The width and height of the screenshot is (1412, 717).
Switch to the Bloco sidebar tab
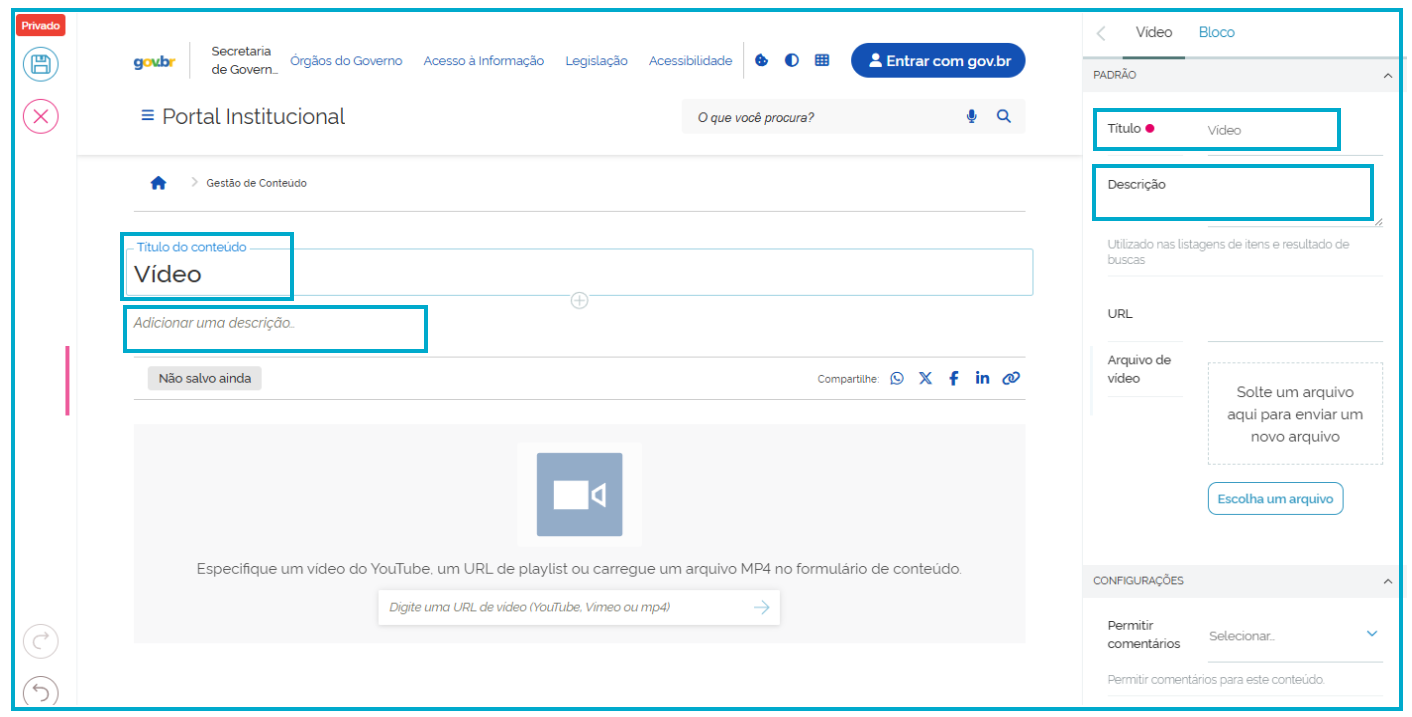[x=1217, y=32]
